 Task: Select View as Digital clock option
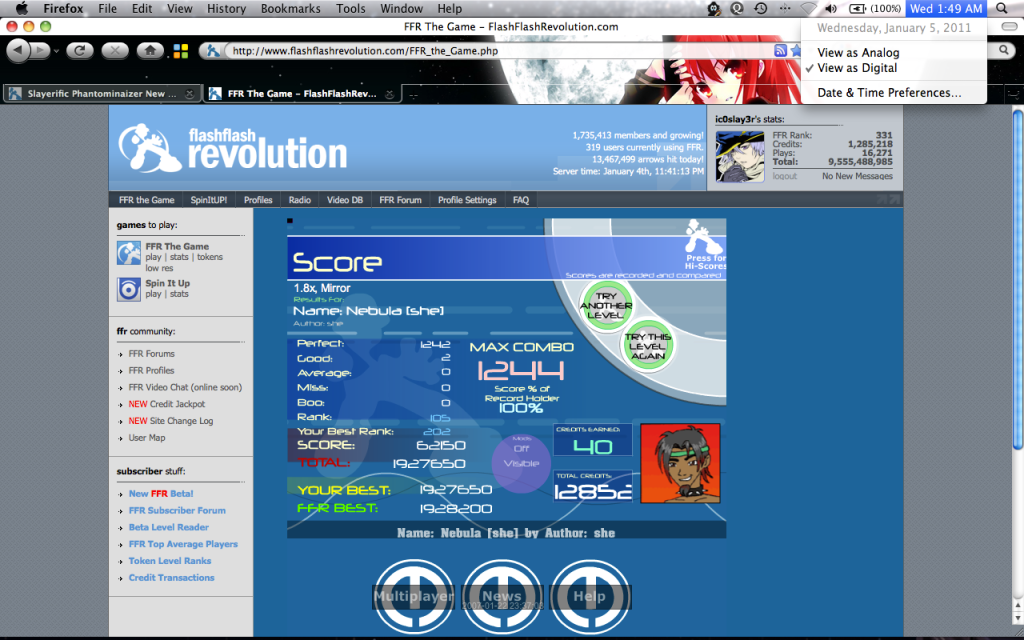coord(857,68)
